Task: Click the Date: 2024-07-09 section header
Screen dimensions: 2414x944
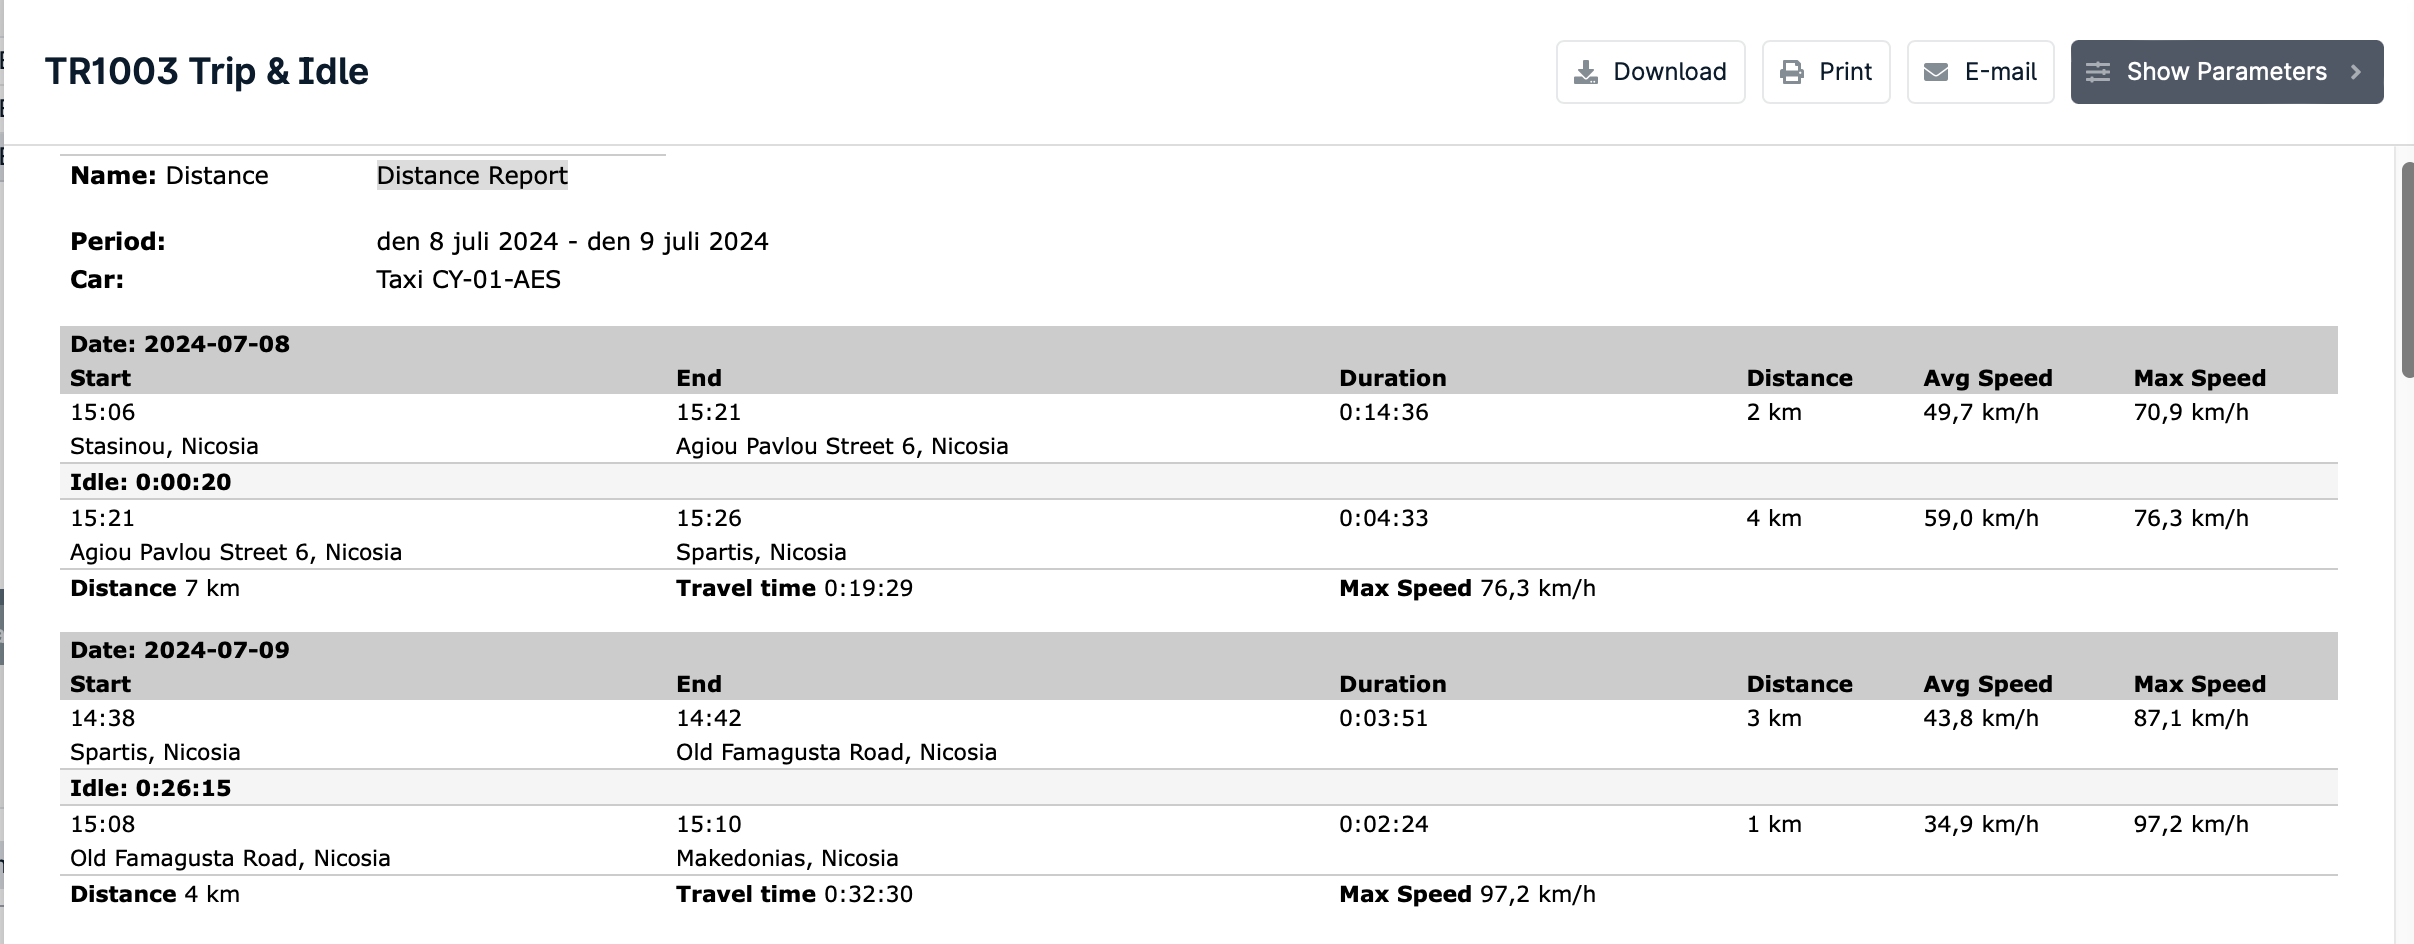Action: (x=180, y=650)
